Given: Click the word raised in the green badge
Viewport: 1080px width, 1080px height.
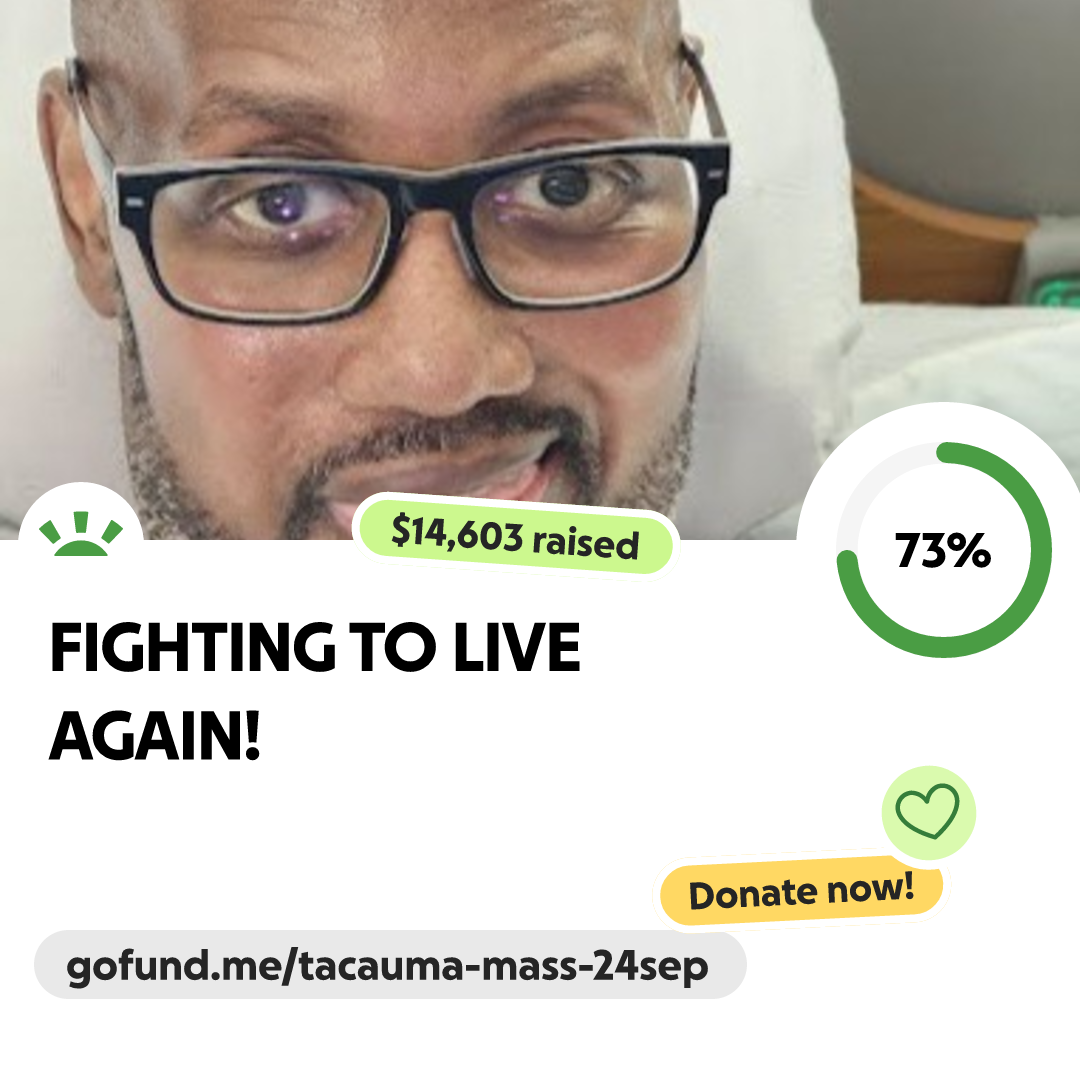Looking at the screenshot, I should click(x=585, y=543).
